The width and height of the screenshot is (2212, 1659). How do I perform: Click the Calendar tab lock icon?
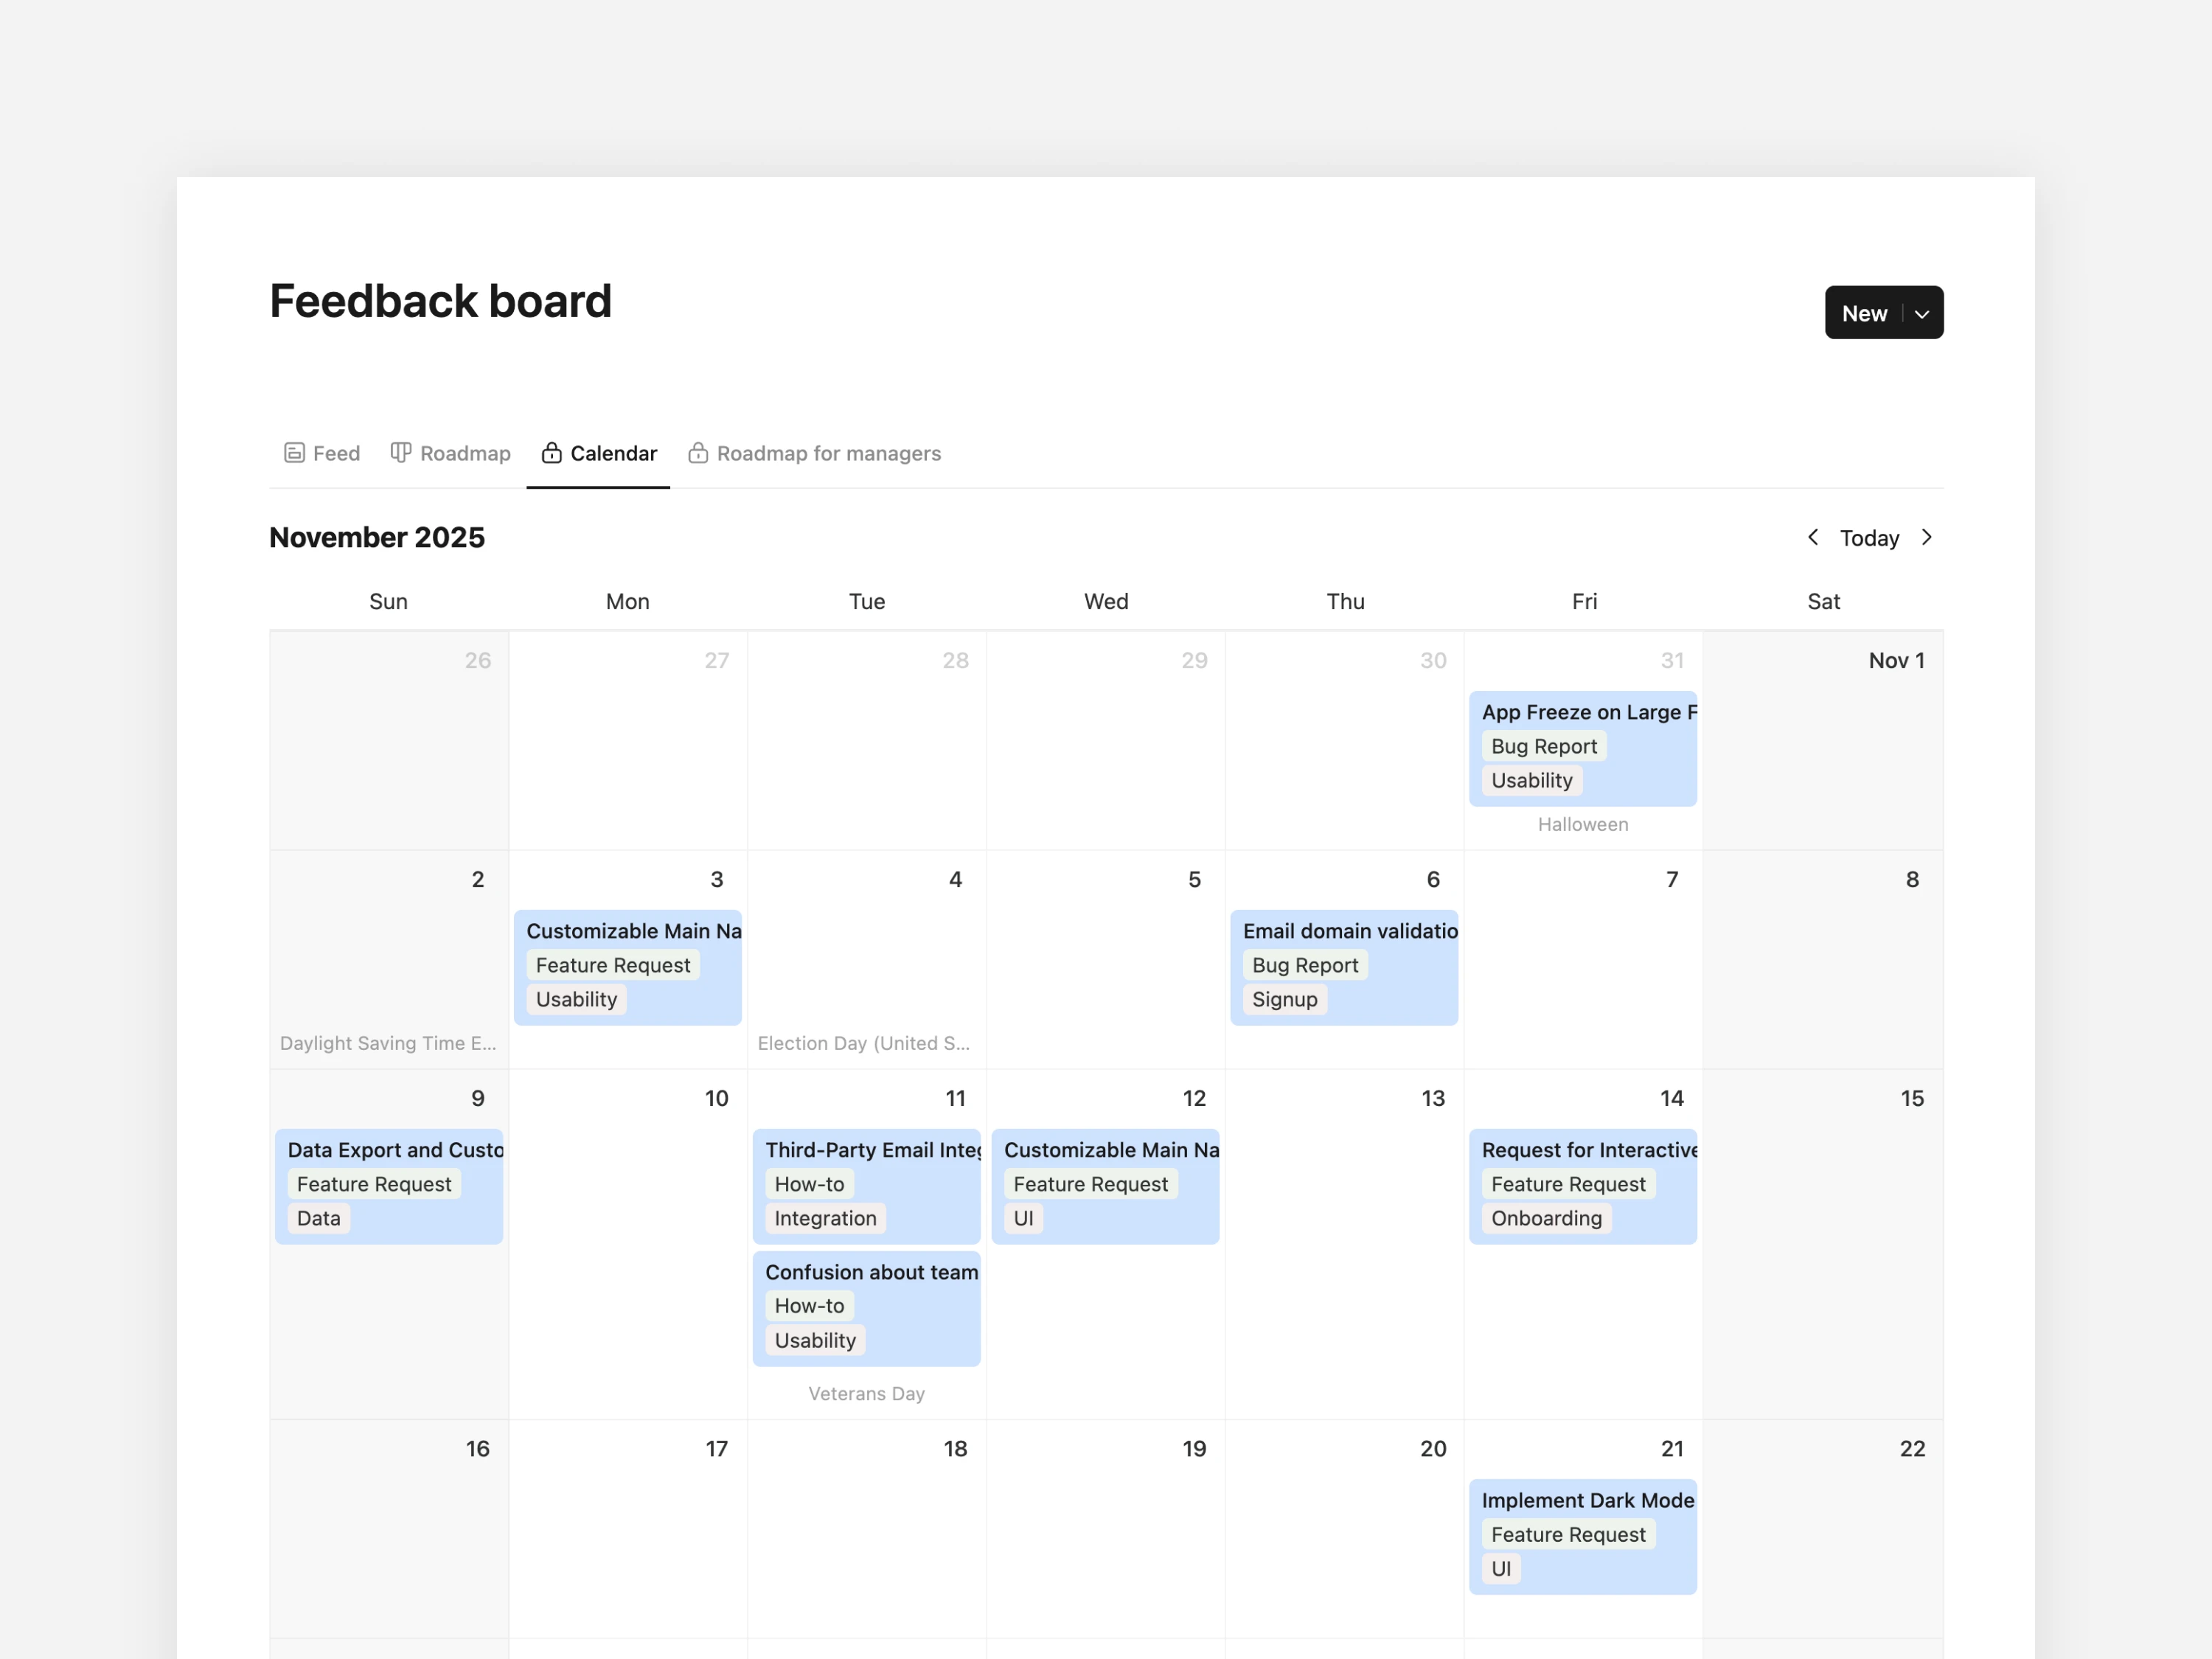click(551, 453)
